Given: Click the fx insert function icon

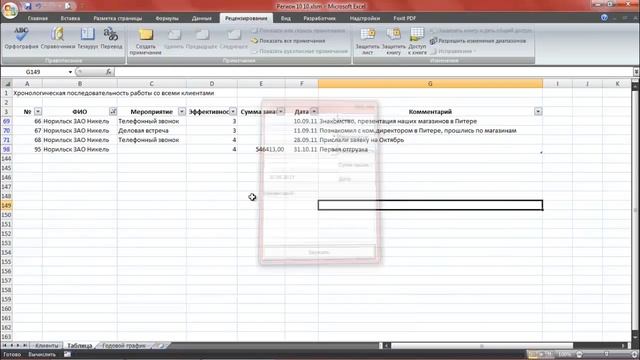Looking at the screenshot, I should 109,72.
